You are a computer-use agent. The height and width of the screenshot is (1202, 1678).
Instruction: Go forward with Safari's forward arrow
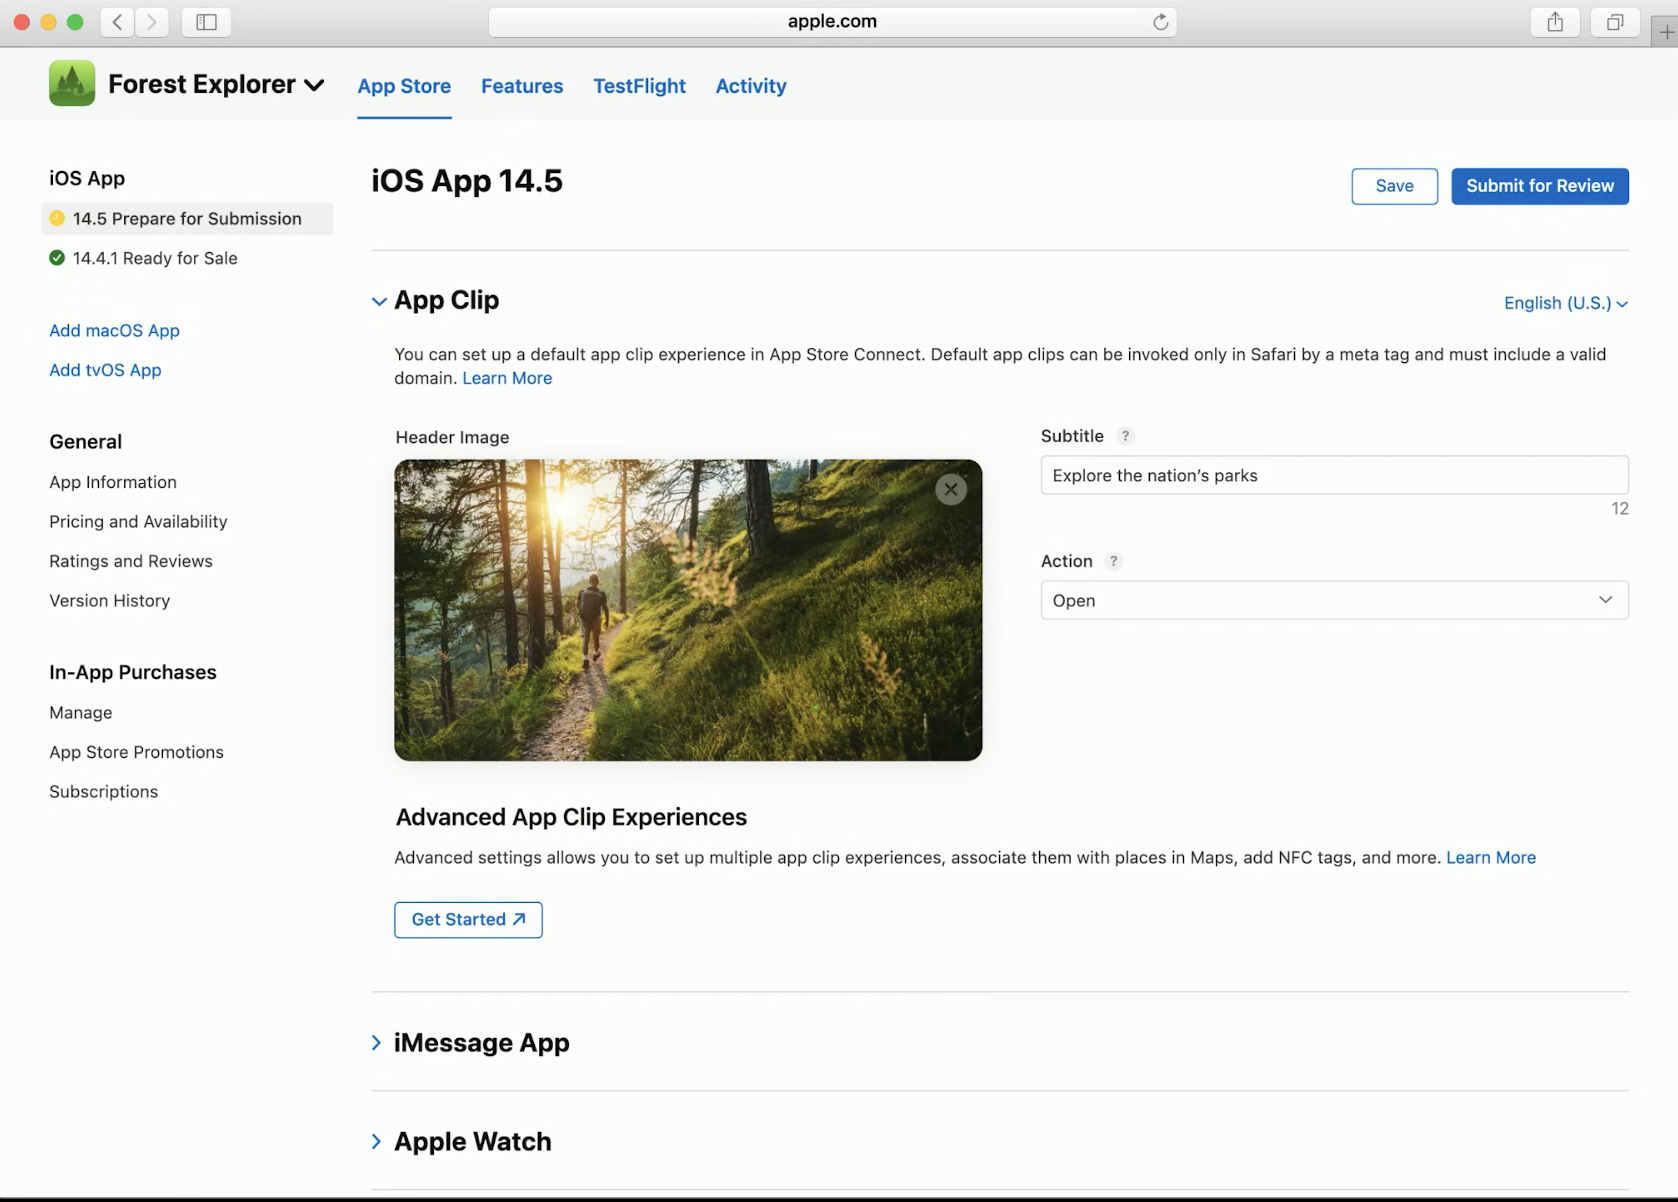(152, 22)
